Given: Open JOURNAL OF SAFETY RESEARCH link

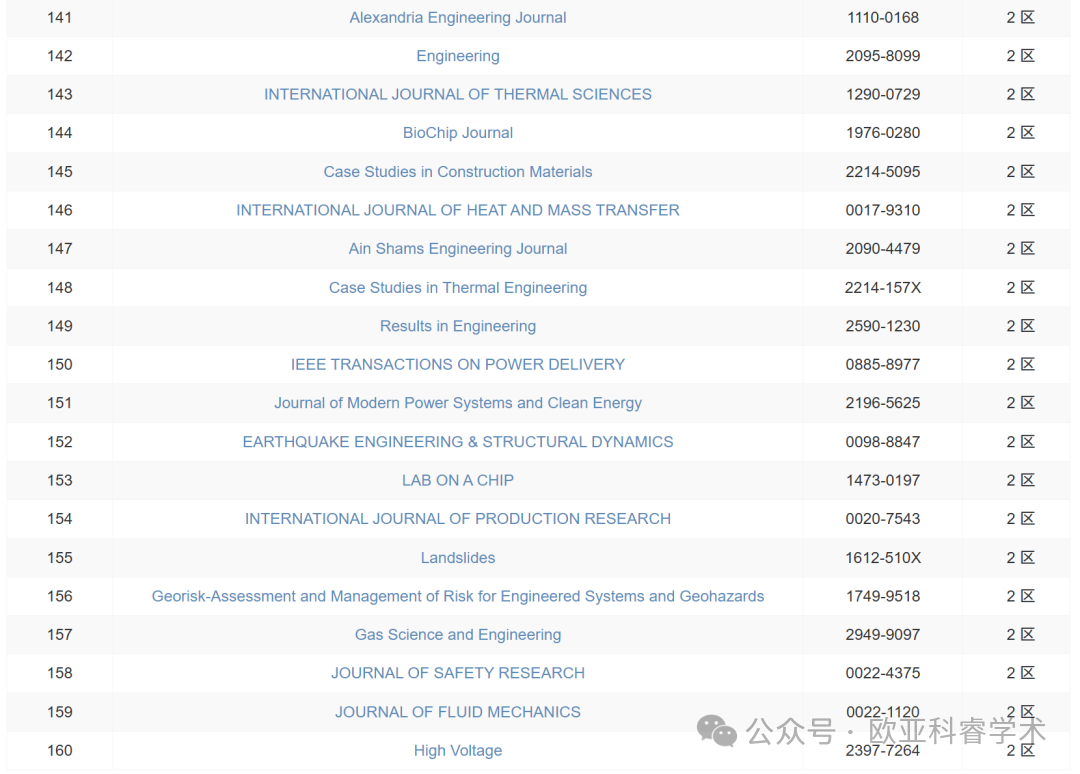Looking at the screenshot, I should click(x=457, y=673).
